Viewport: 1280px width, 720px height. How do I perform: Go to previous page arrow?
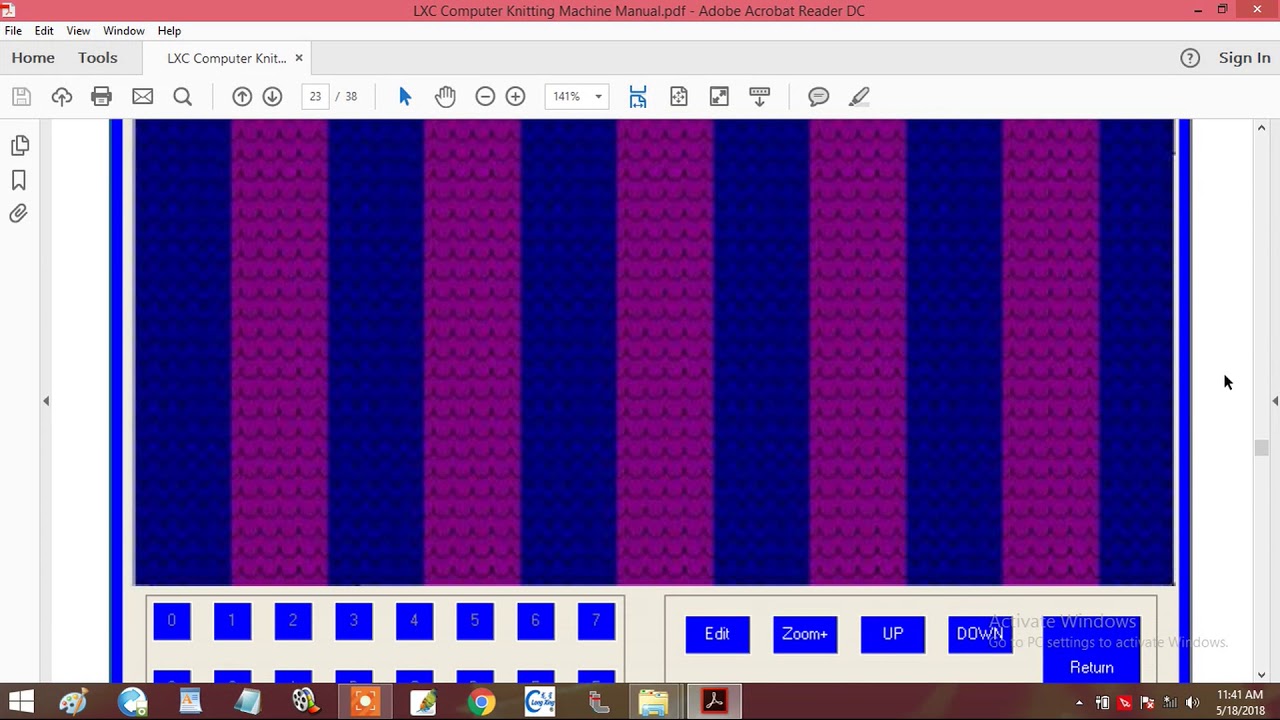click(242, 97)
